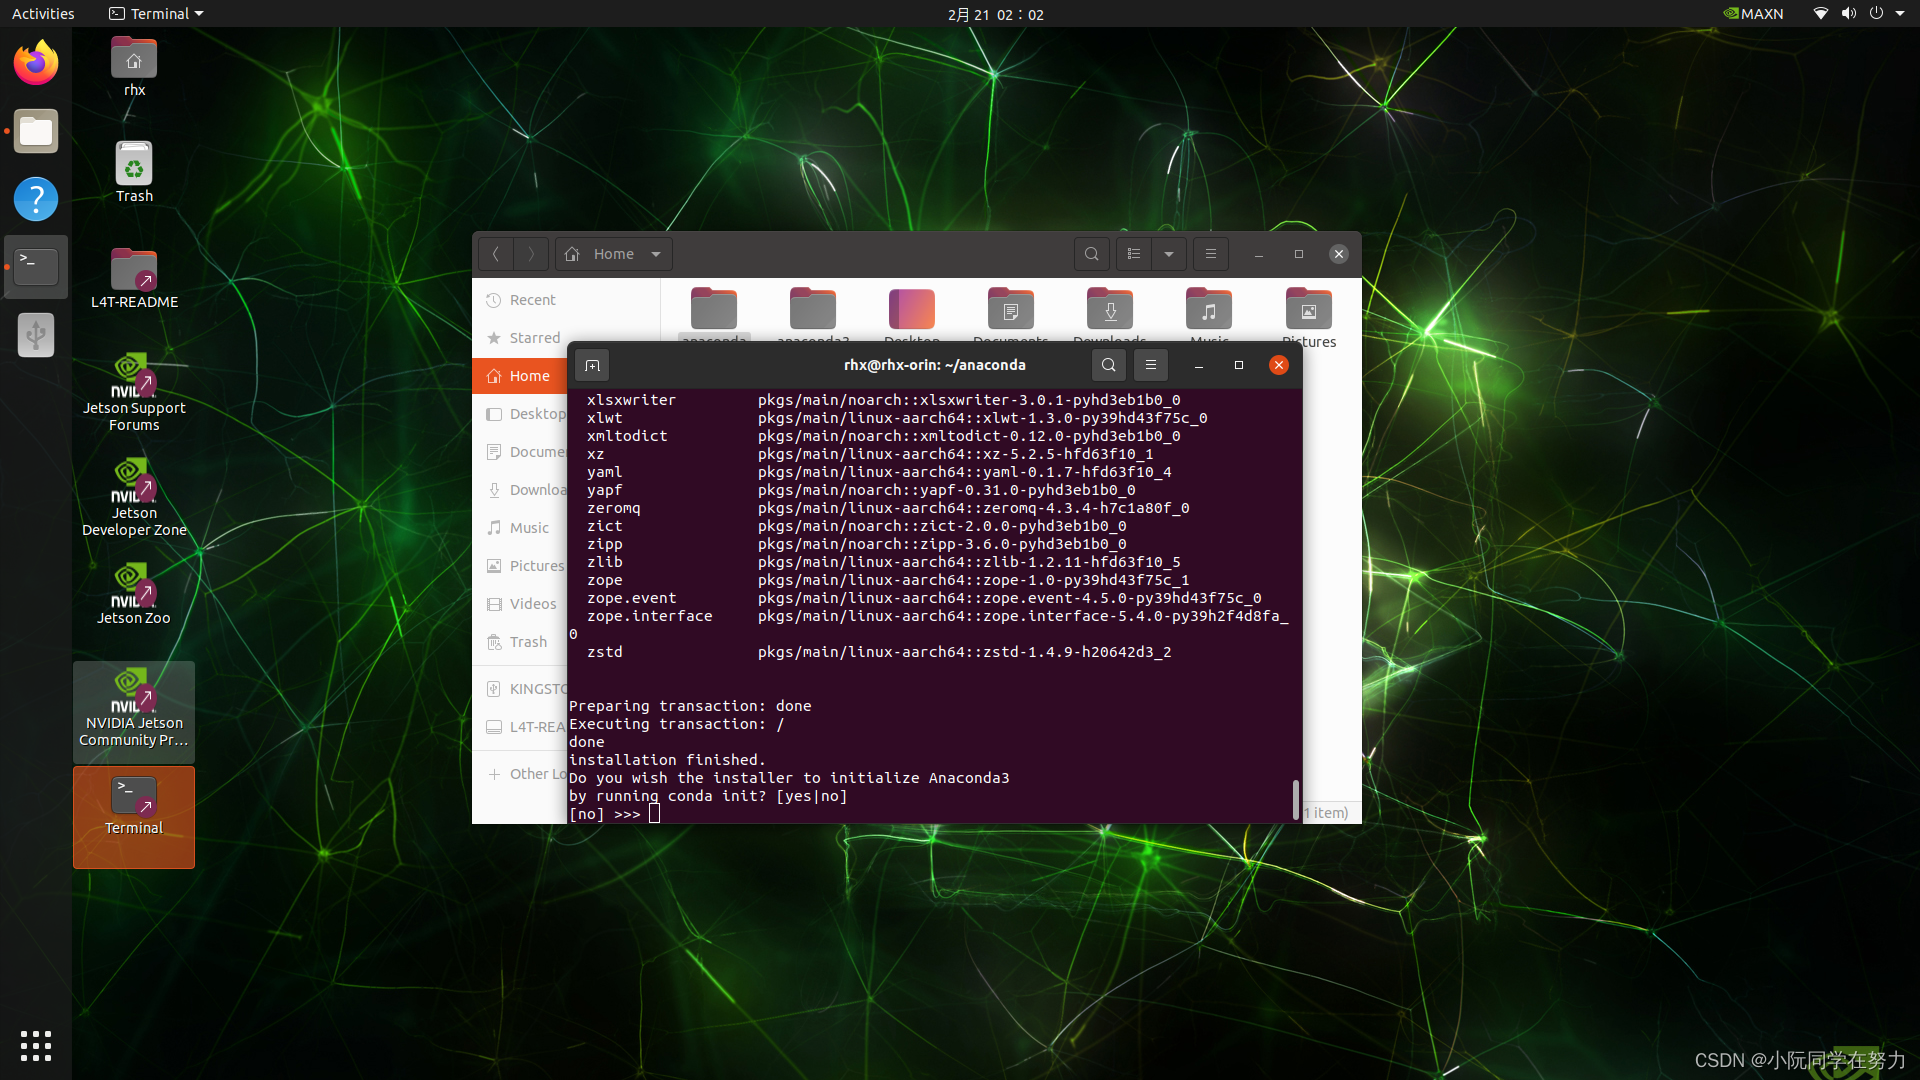Switch file manager to list view
The image size is (1920, 1080).
point(1133,253)
